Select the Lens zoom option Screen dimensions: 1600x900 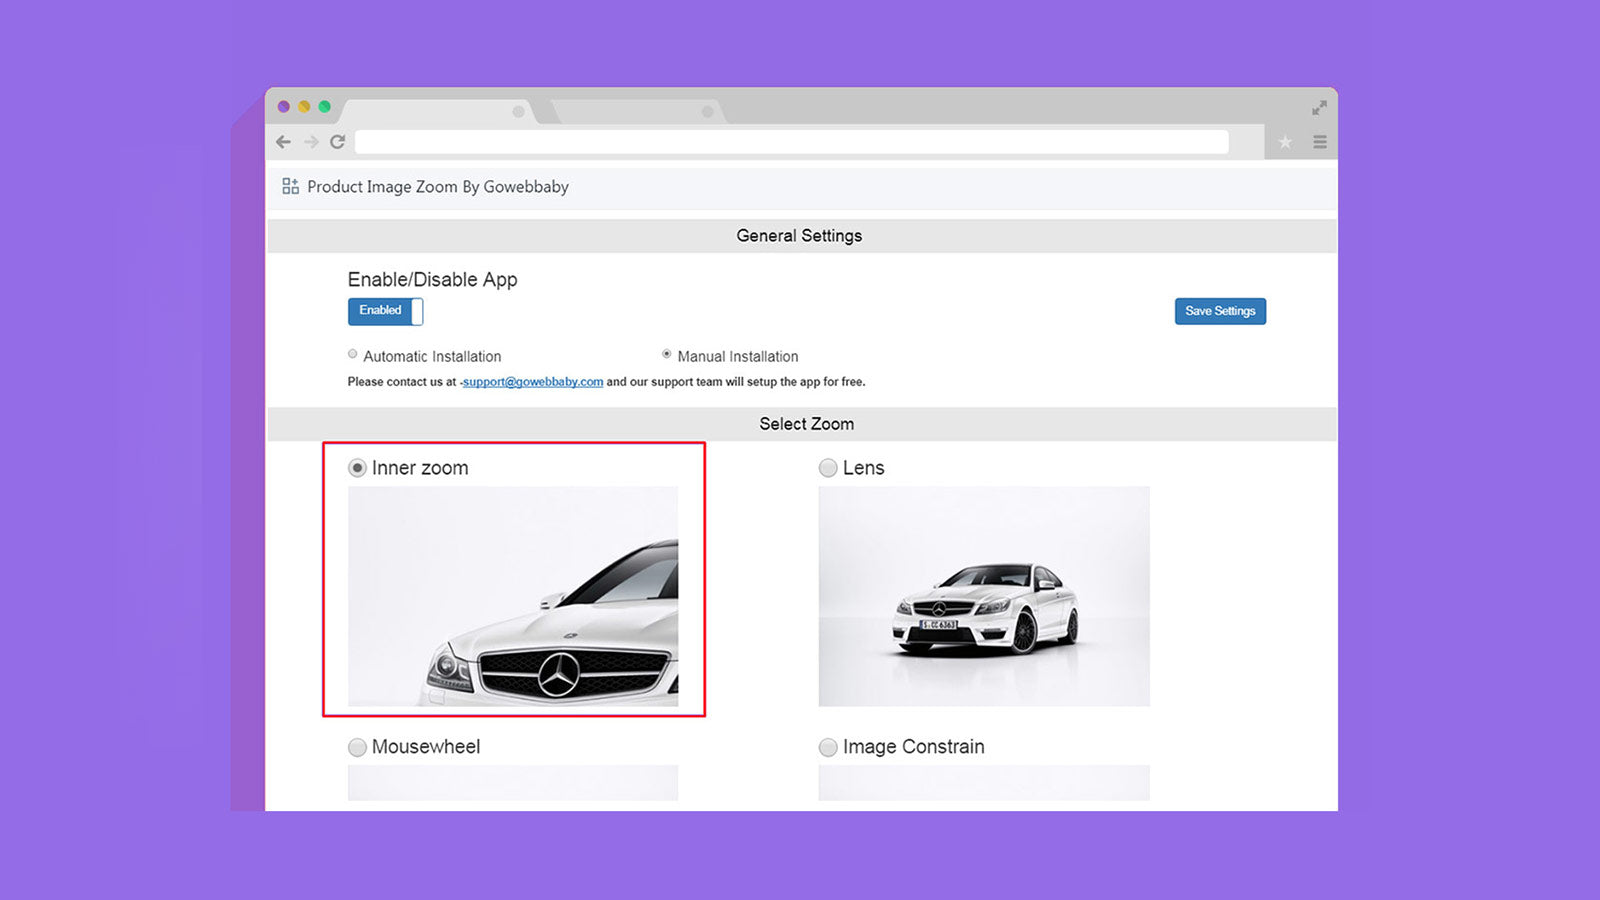coord(828,467)
